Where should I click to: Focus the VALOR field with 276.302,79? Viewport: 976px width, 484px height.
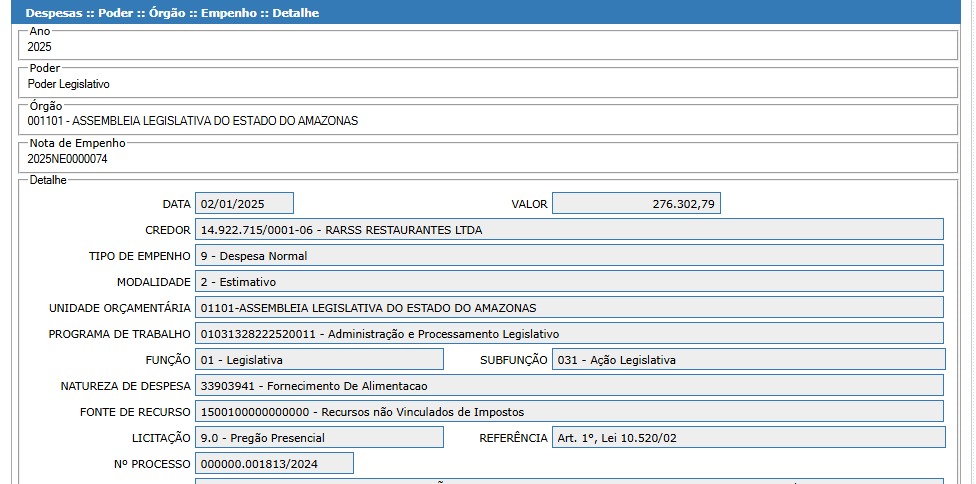click(x=636, y=204)
